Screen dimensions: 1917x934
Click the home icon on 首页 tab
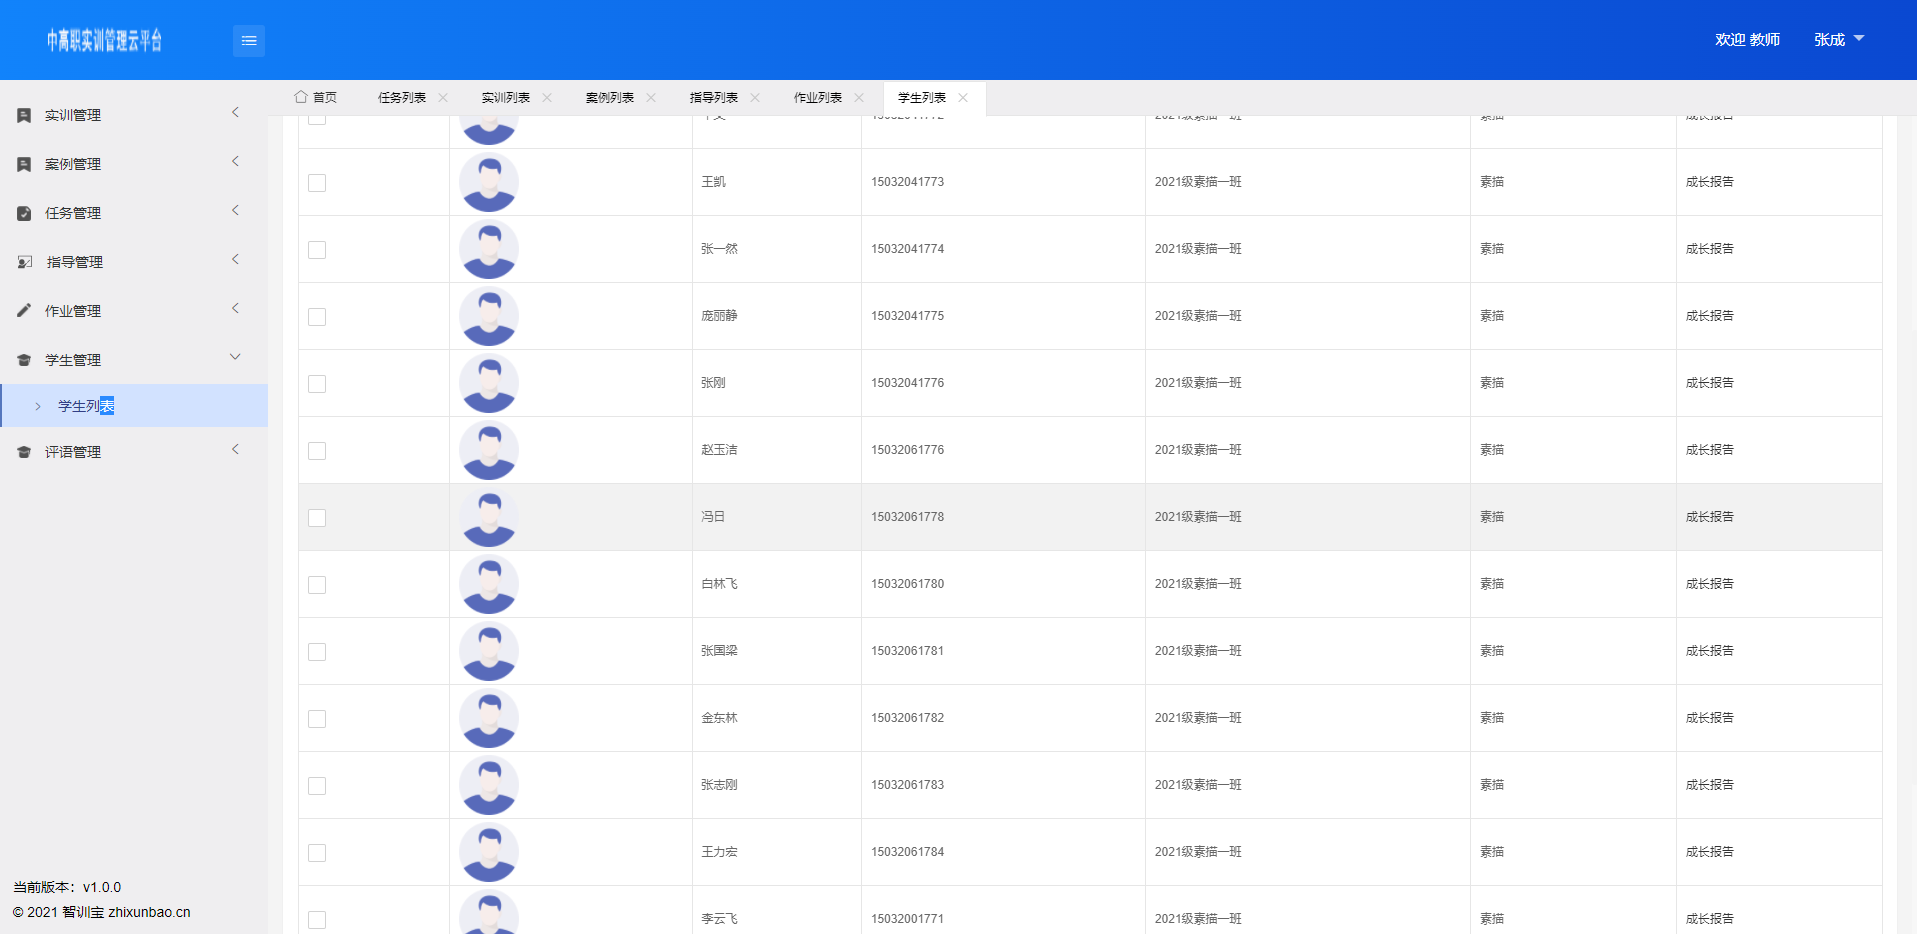[x=301, y=97]
